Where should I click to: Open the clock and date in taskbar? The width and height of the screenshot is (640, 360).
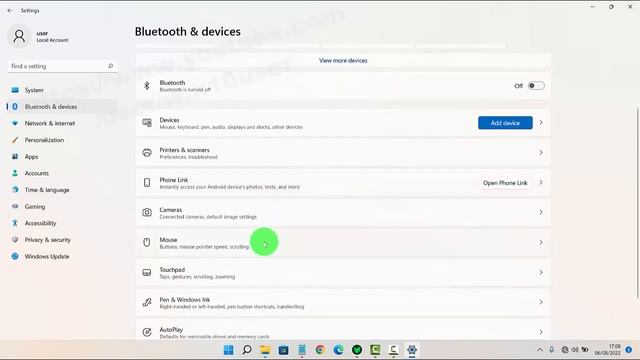pyautogui.click(x=607, y=350)
